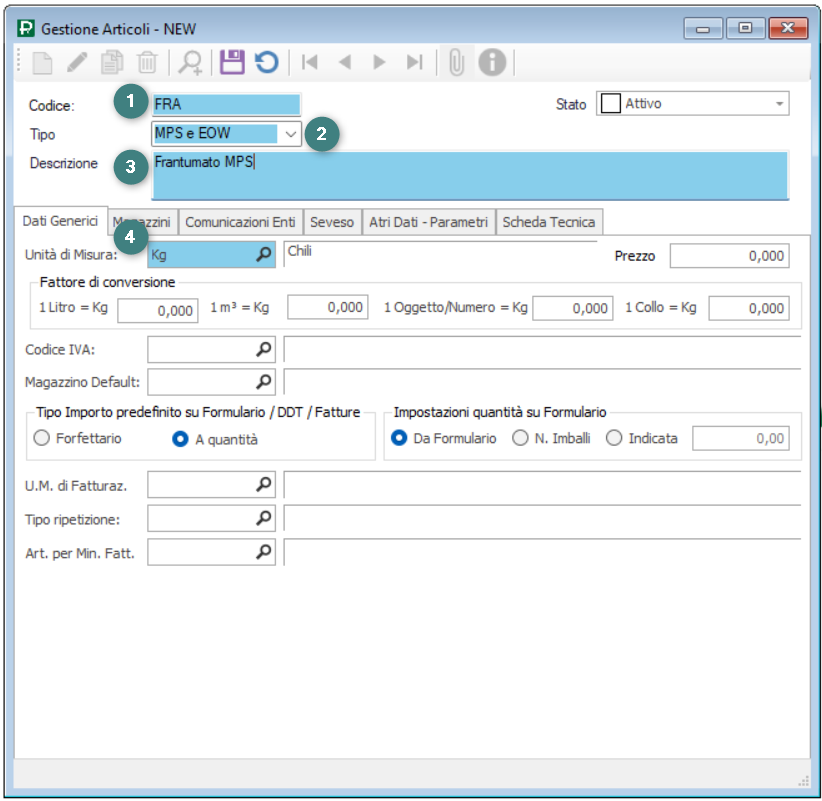Choose the Indicata quantity option

tap(614, 438)
